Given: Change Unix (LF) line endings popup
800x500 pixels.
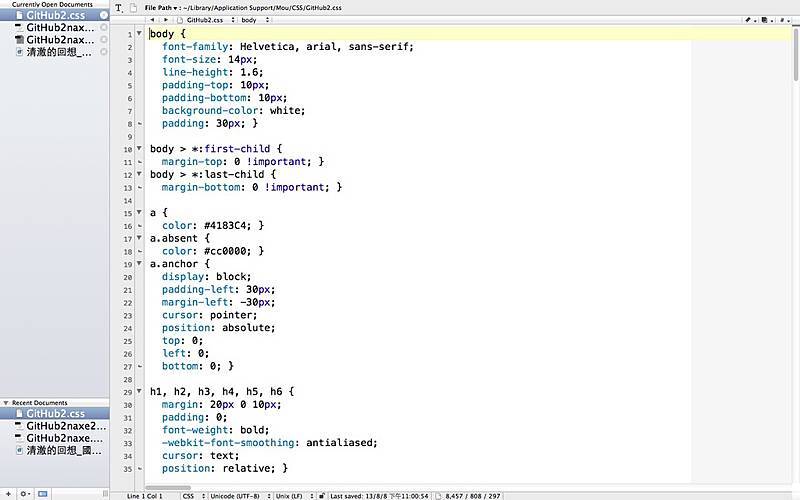Looking at the screenshot, I should (x=294, y=496).
